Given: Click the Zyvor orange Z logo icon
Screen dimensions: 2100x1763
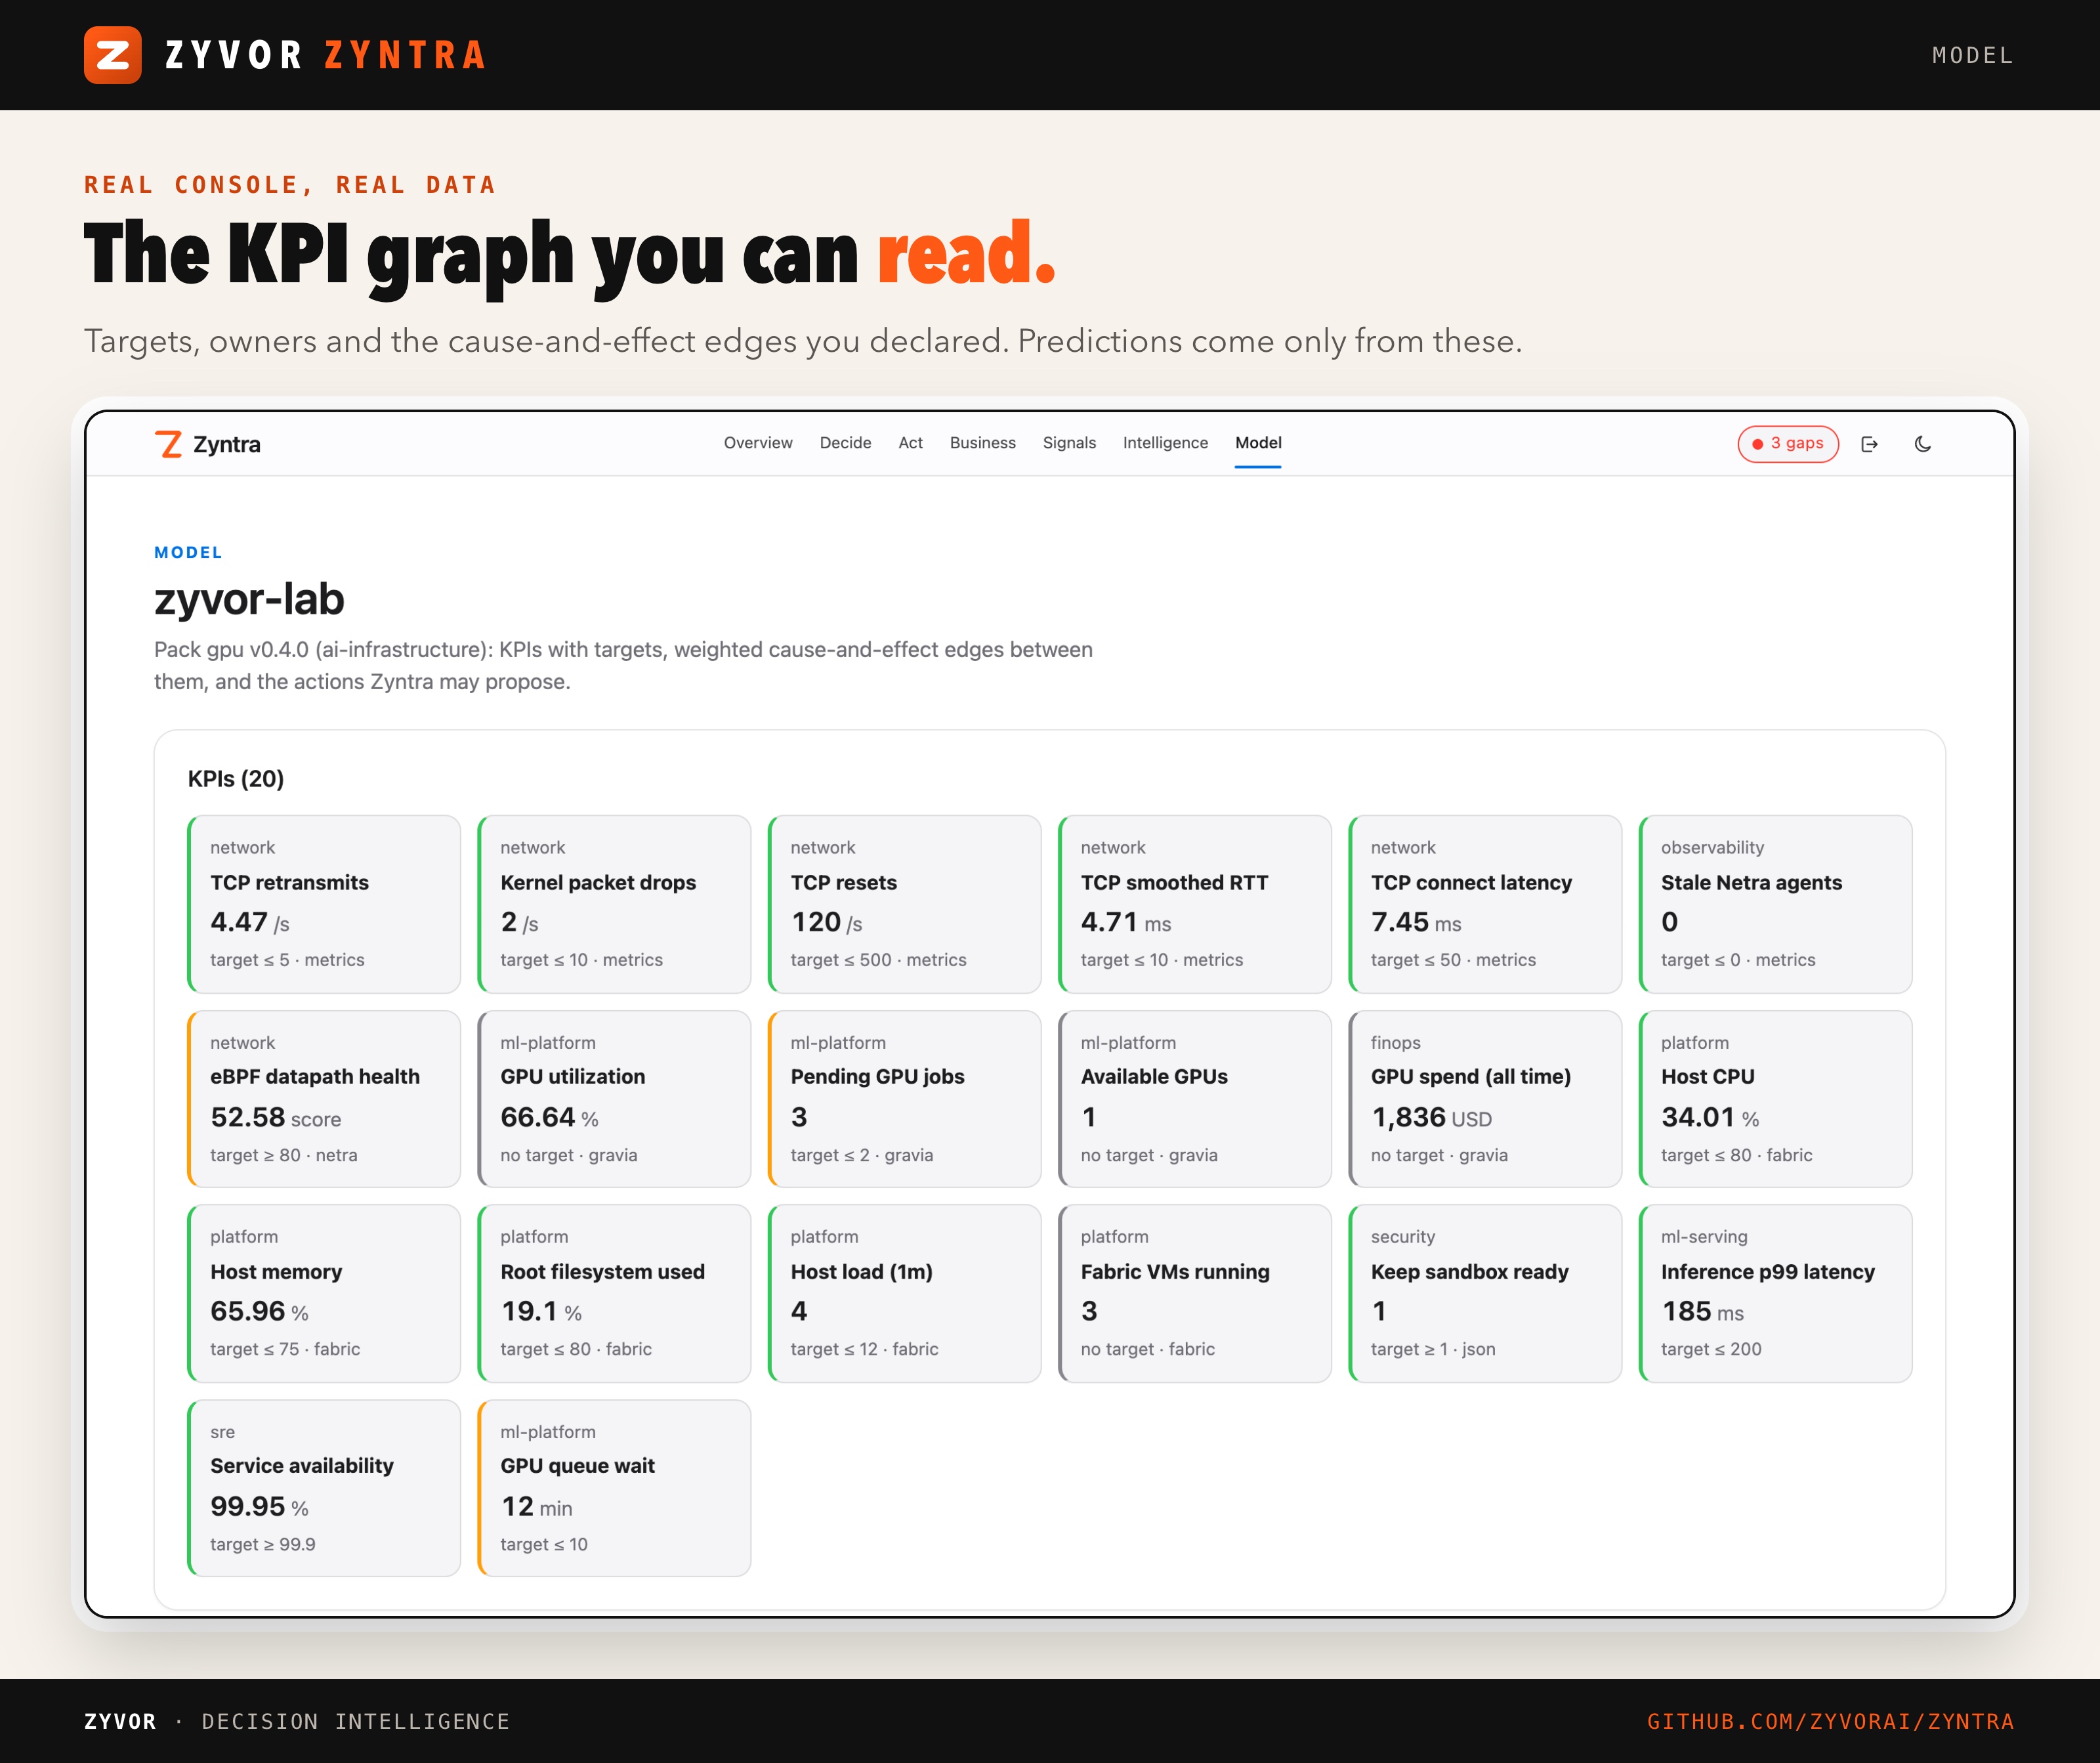Looking at the screenshot, I should (112, 55).
